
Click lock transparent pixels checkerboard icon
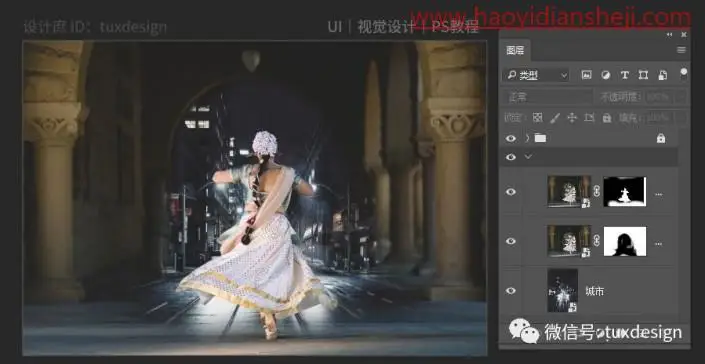click(x=537, y=118)
